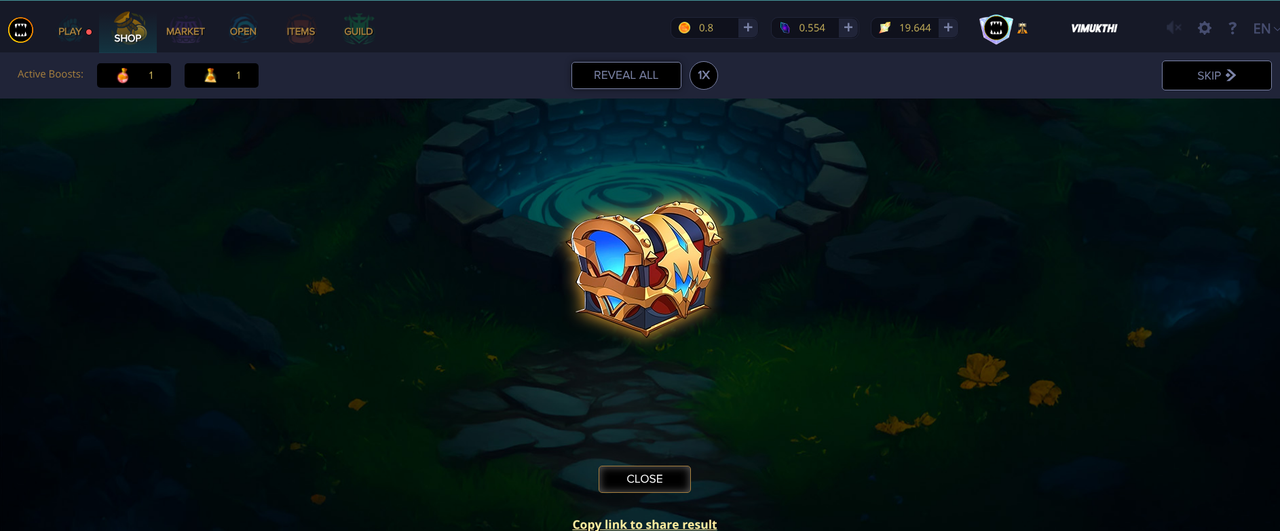Add more of the orange coin currency
Viewport: 1280px width, 531px height.
748,28
